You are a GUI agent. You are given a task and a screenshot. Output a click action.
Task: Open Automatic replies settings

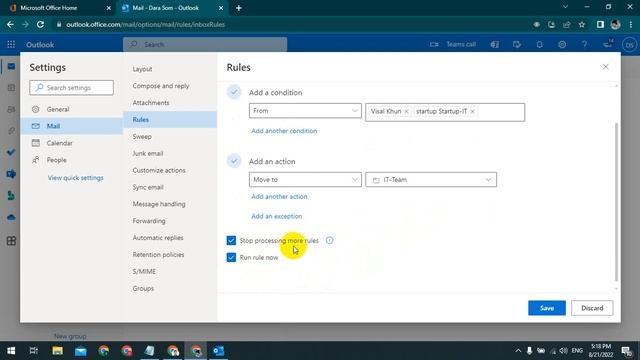click(x=170, y=238)
